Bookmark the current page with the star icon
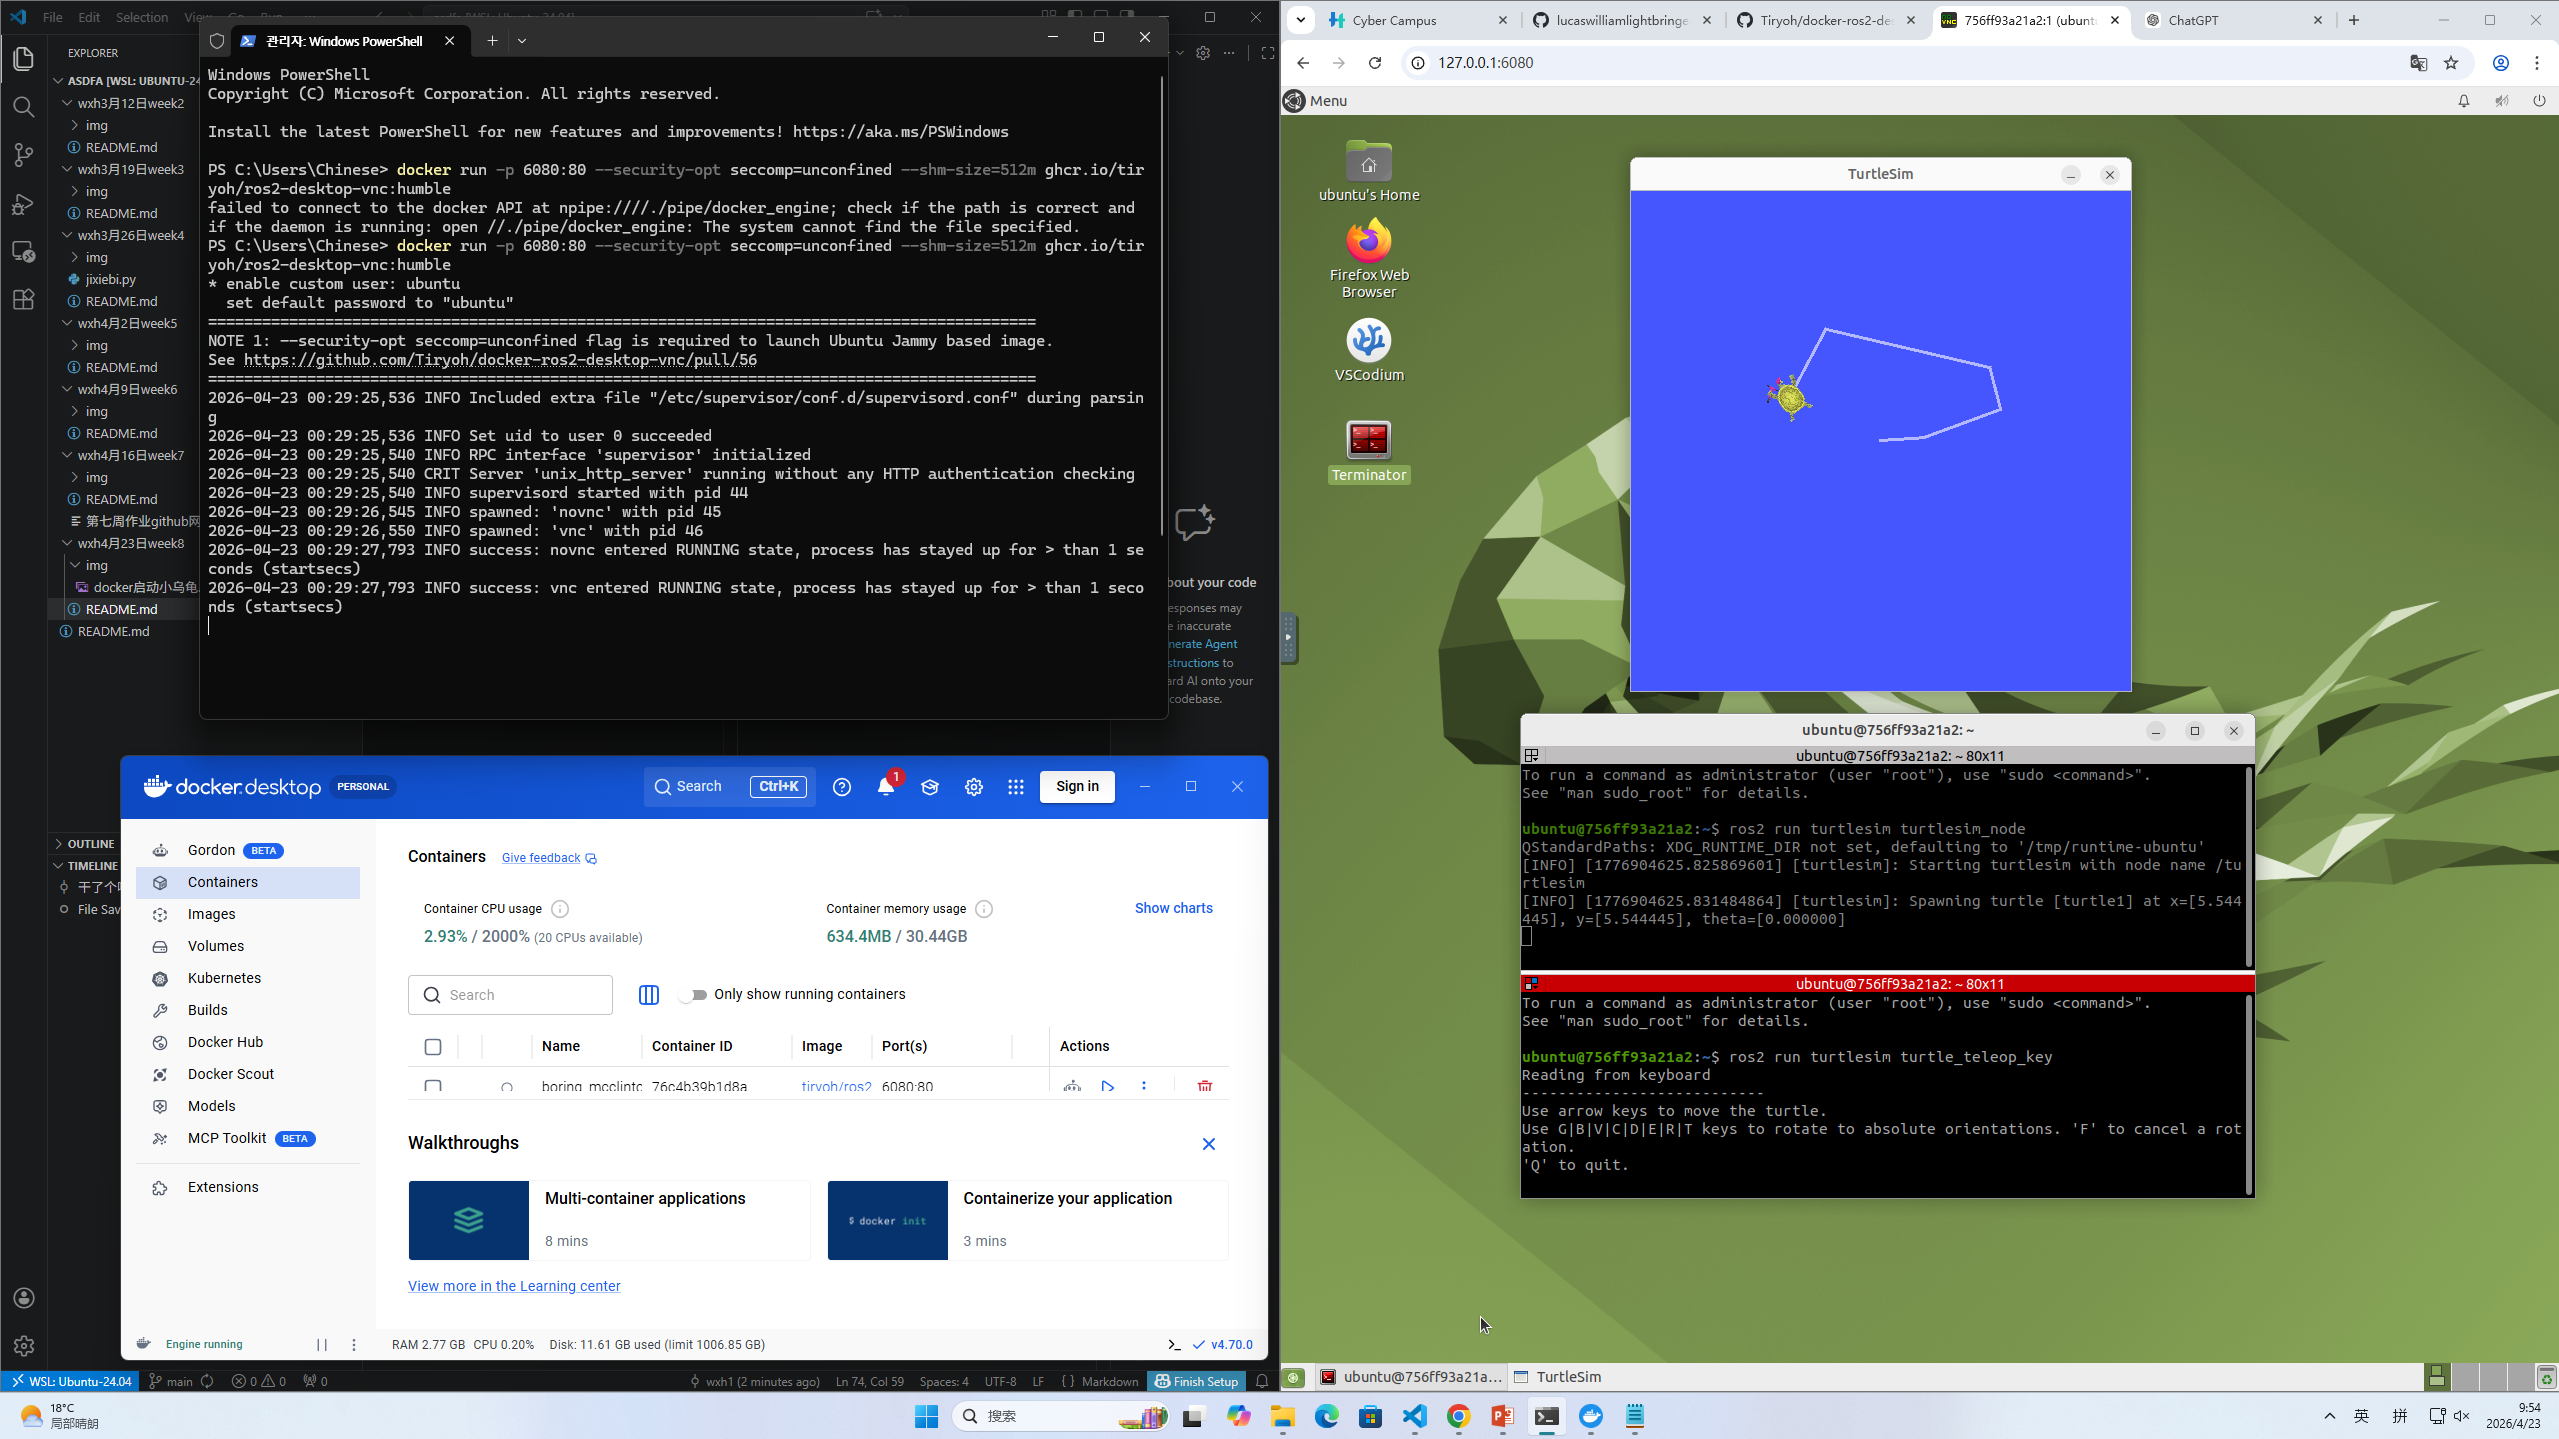The width and height of the screenshot is (2559, 1439). [x=2451, y=63]
